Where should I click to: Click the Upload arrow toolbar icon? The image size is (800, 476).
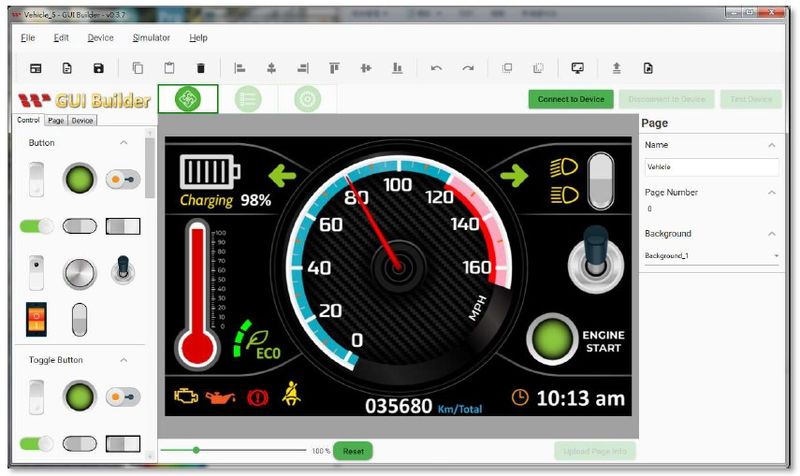(617, 68)
